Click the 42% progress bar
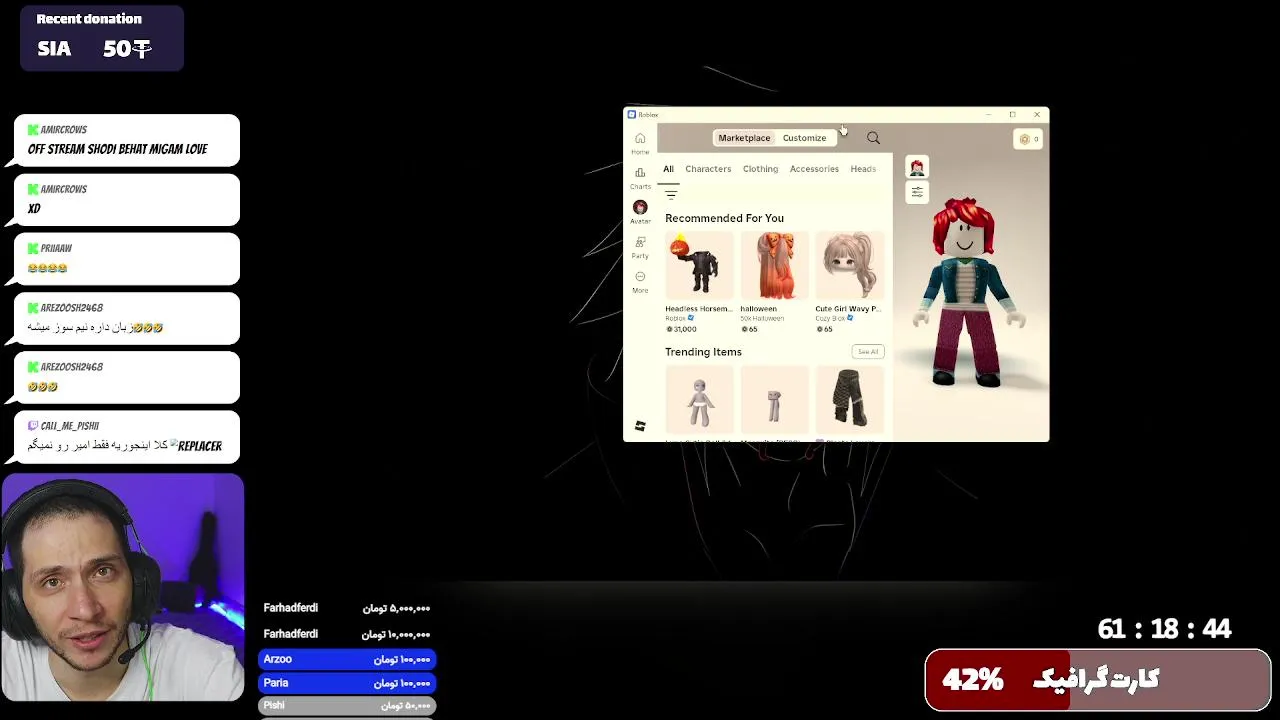The image size is (1280, 720). pyautogui.click(x=1098, y=680)
